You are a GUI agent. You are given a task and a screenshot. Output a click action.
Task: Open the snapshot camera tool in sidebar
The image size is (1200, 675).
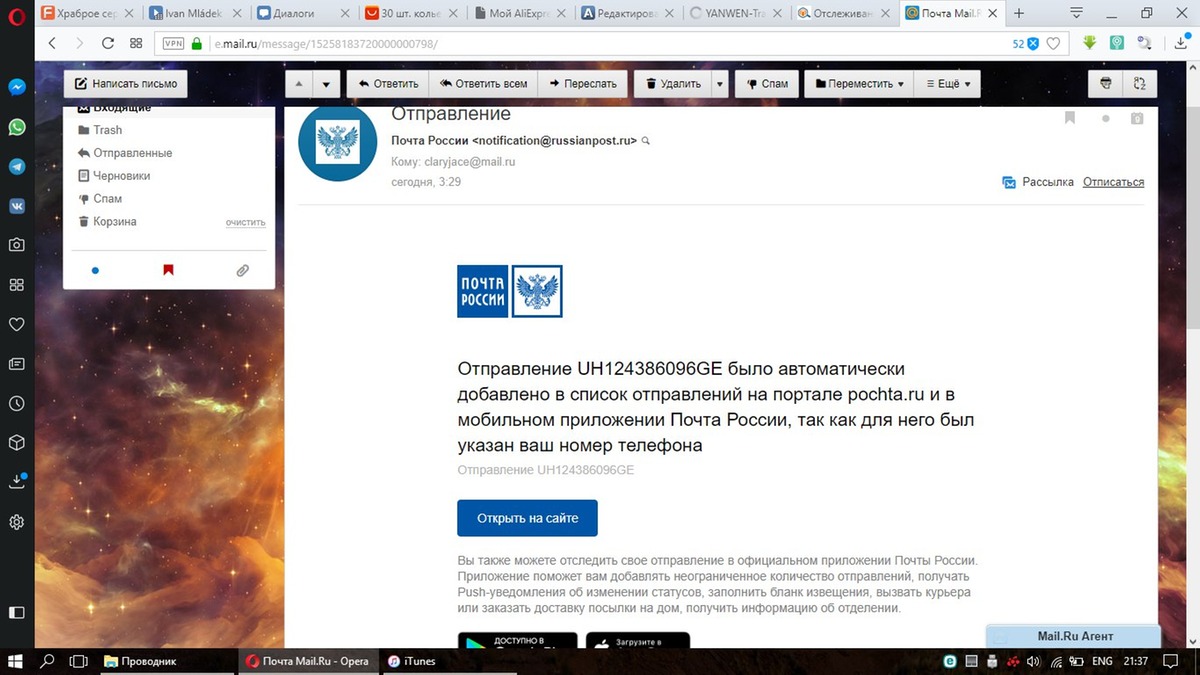[17, 245]
